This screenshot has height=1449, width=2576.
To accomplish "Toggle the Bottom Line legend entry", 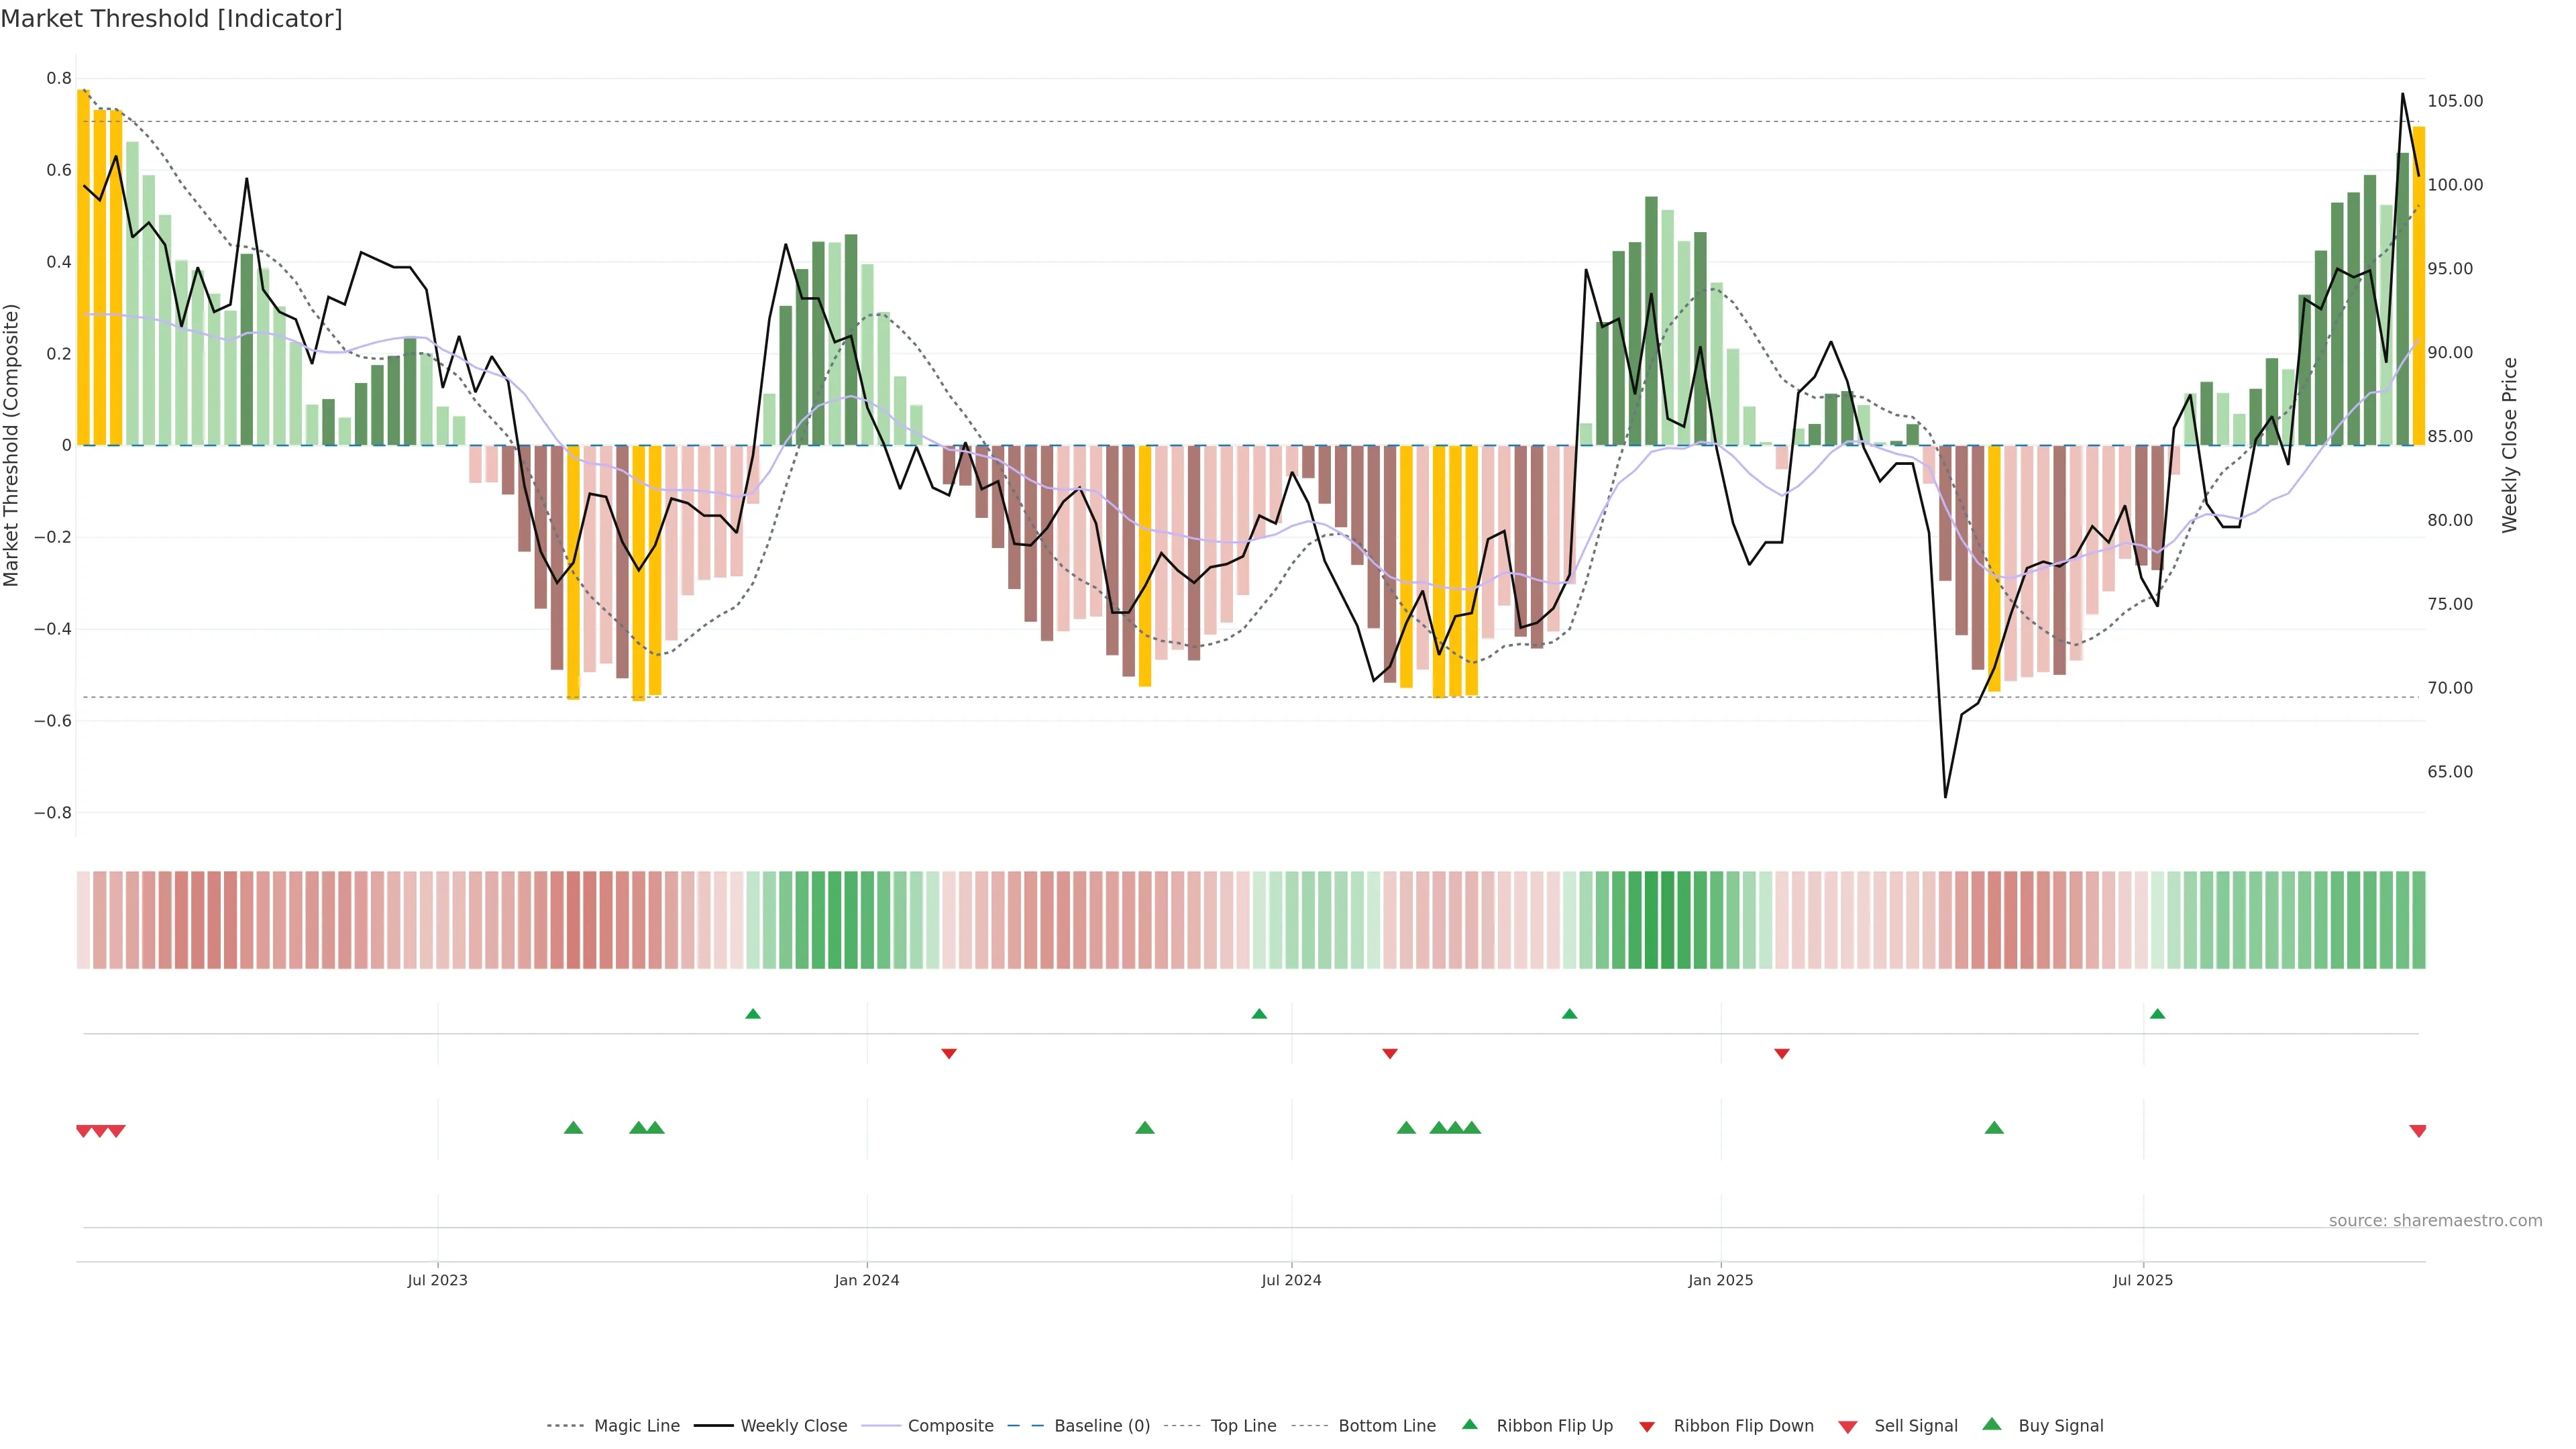I will point(1386,1426).
